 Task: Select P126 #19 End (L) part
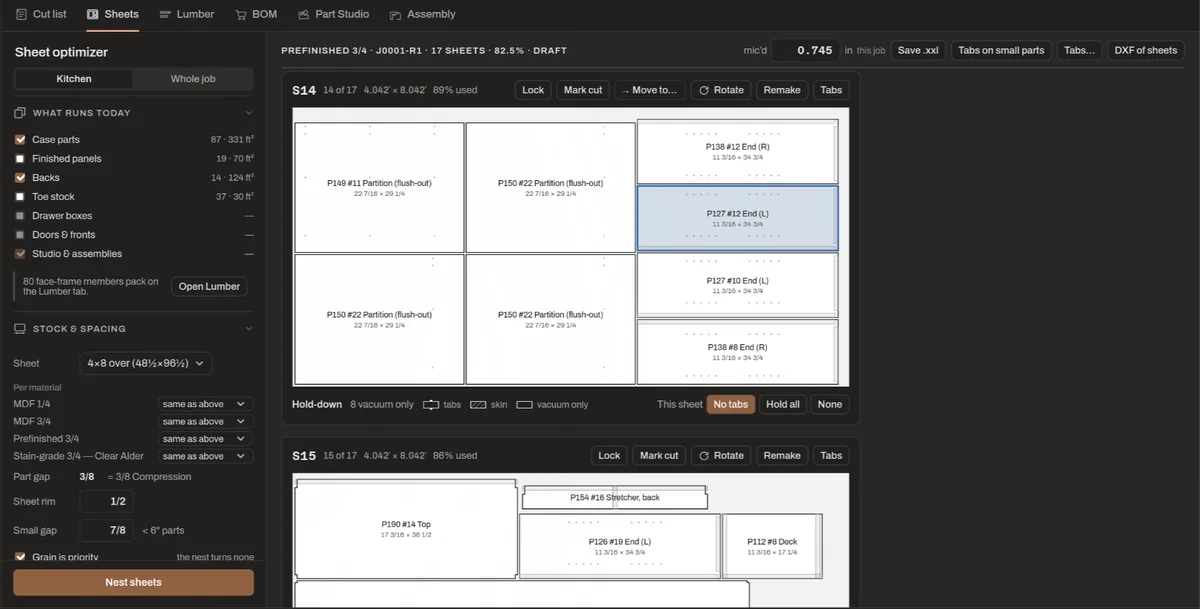620,546
